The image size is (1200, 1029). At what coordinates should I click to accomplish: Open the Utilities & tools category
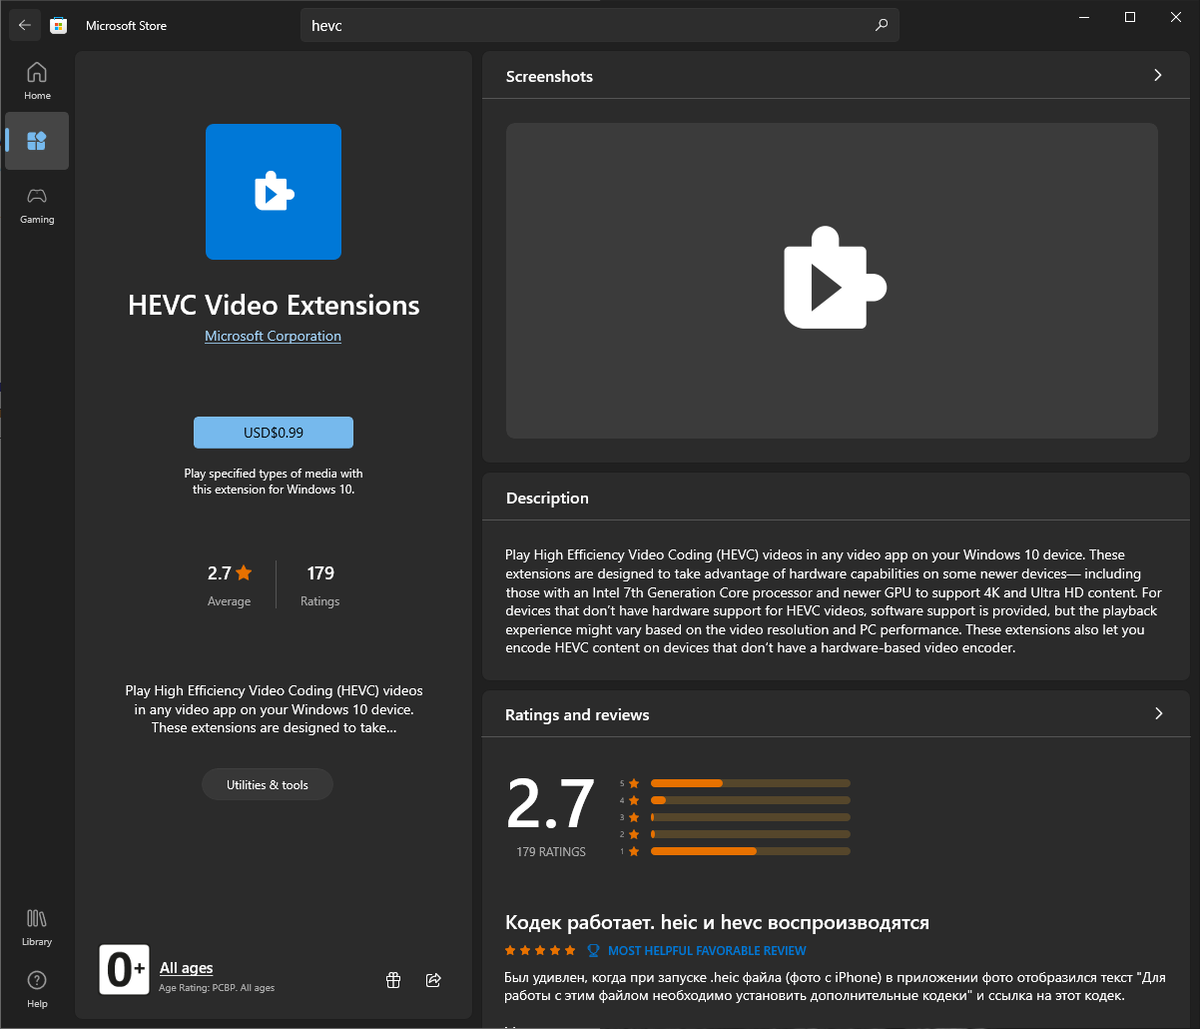pos(267,785)
